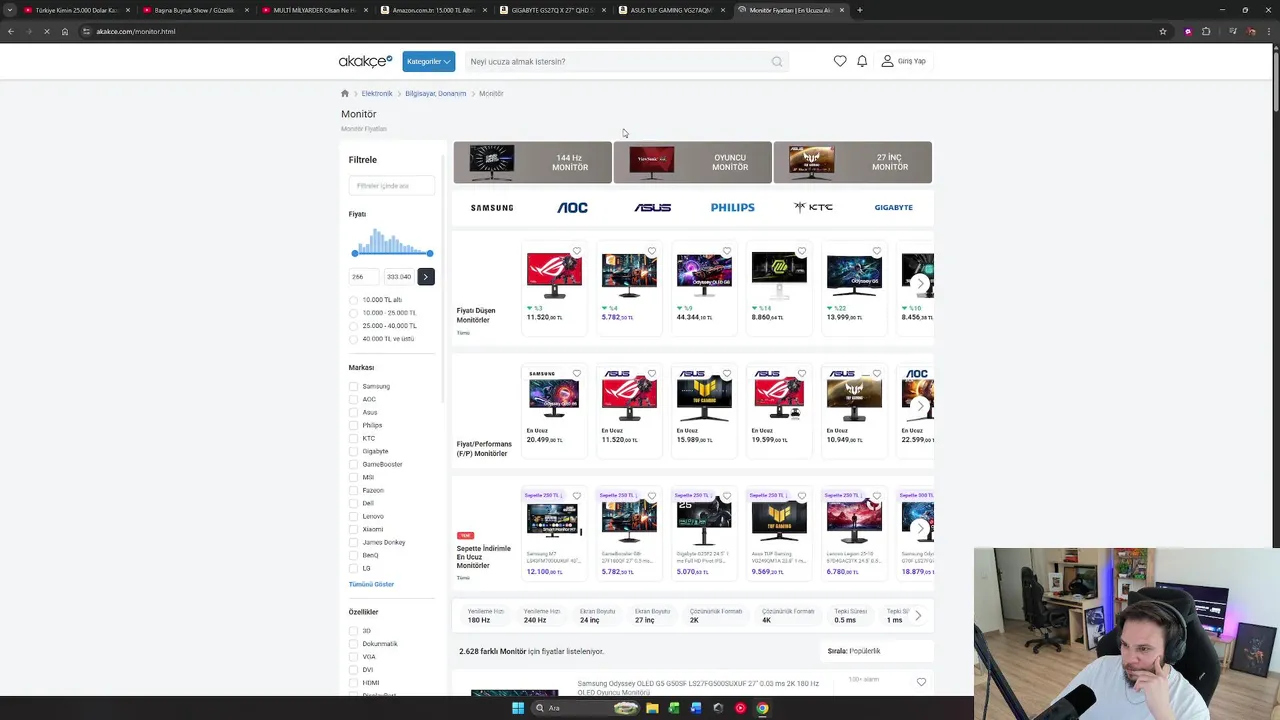Screen dimensions: 1280x720
Task: Show more feature filter chips arrow
Action: tap(918, 615)
